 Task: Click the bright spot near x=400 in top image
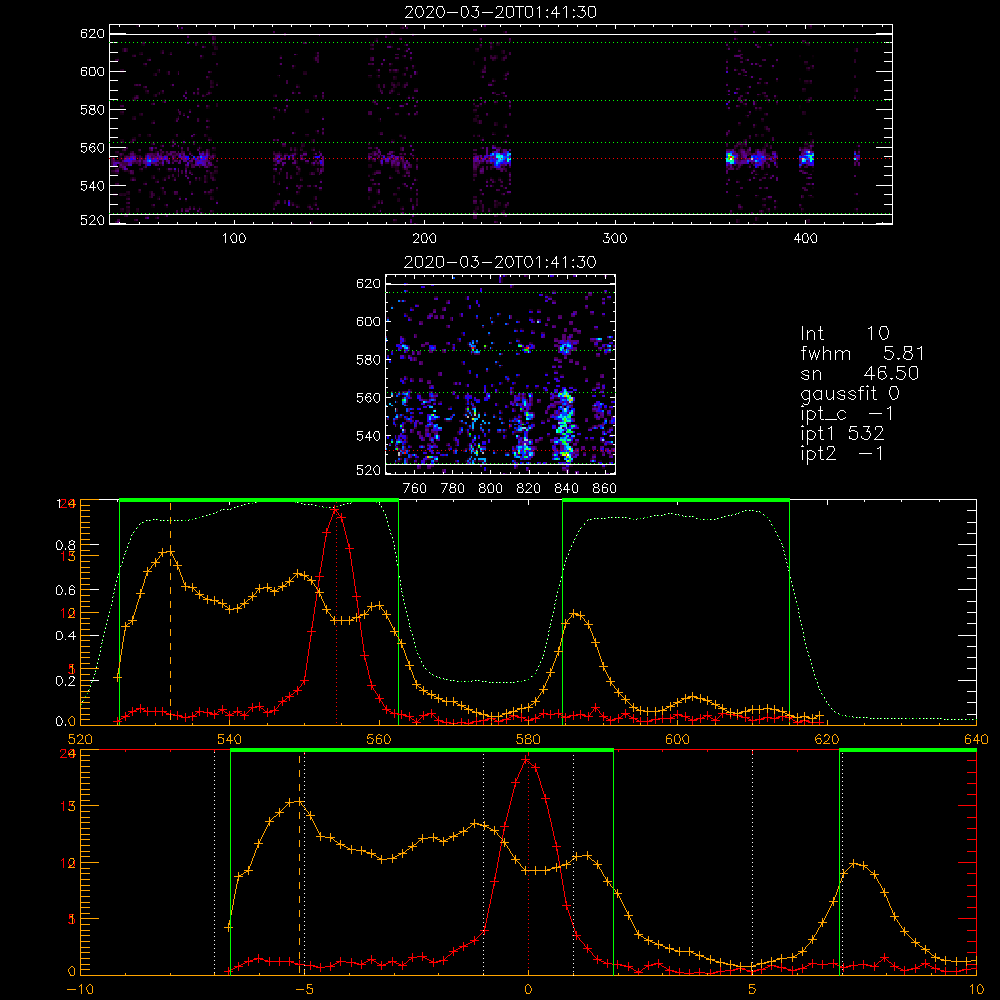coord(807,157)
